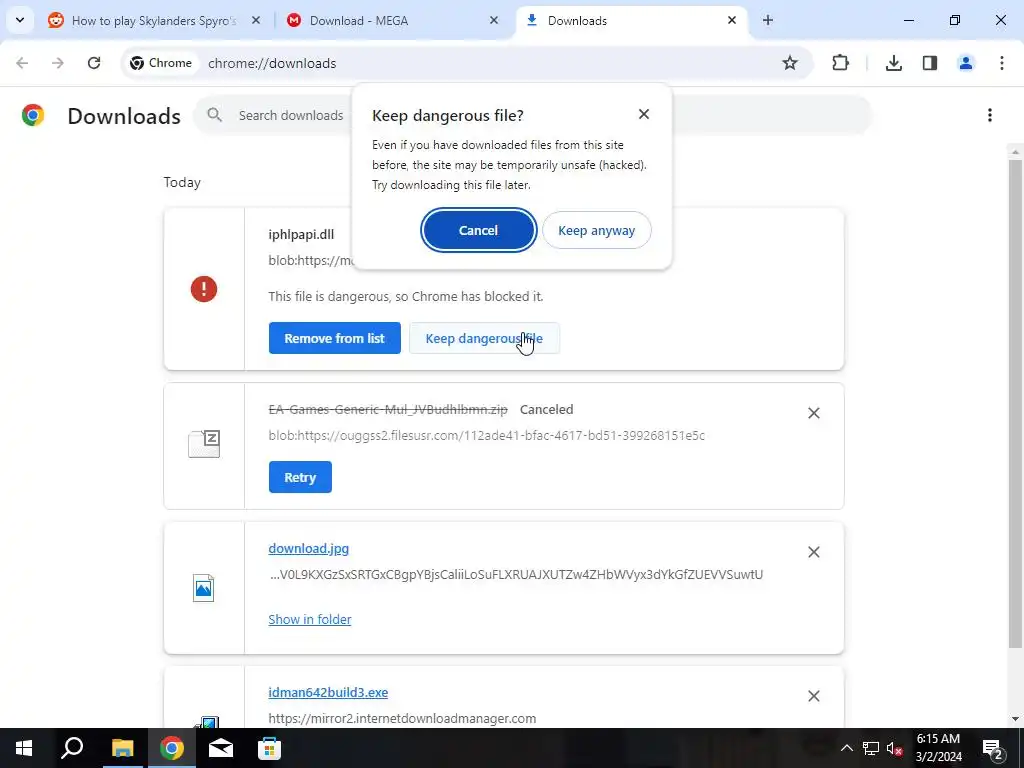Open the Extensions puzzle icon
This screenshot has width=1024, height=768.
point(840,63)
